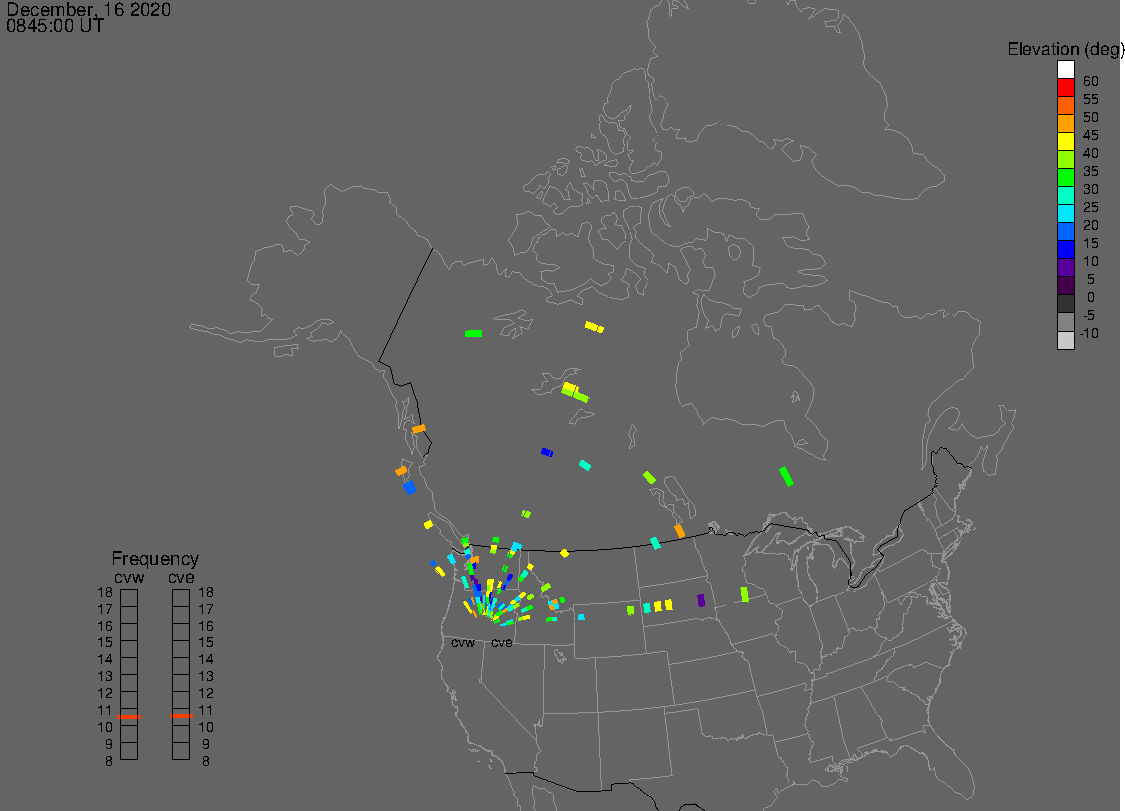
Task: Click legend label 45
Action: coord(1091,135)
